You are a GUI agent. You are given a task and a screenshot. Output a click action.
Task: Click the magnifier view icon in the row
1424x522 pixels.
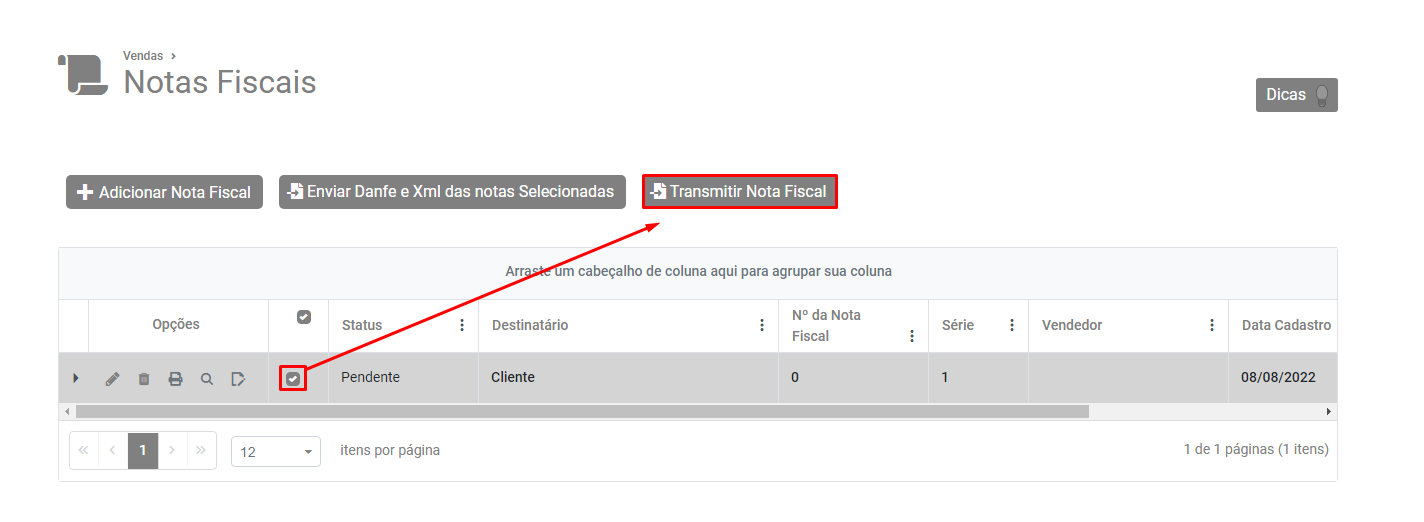(207, 379)
